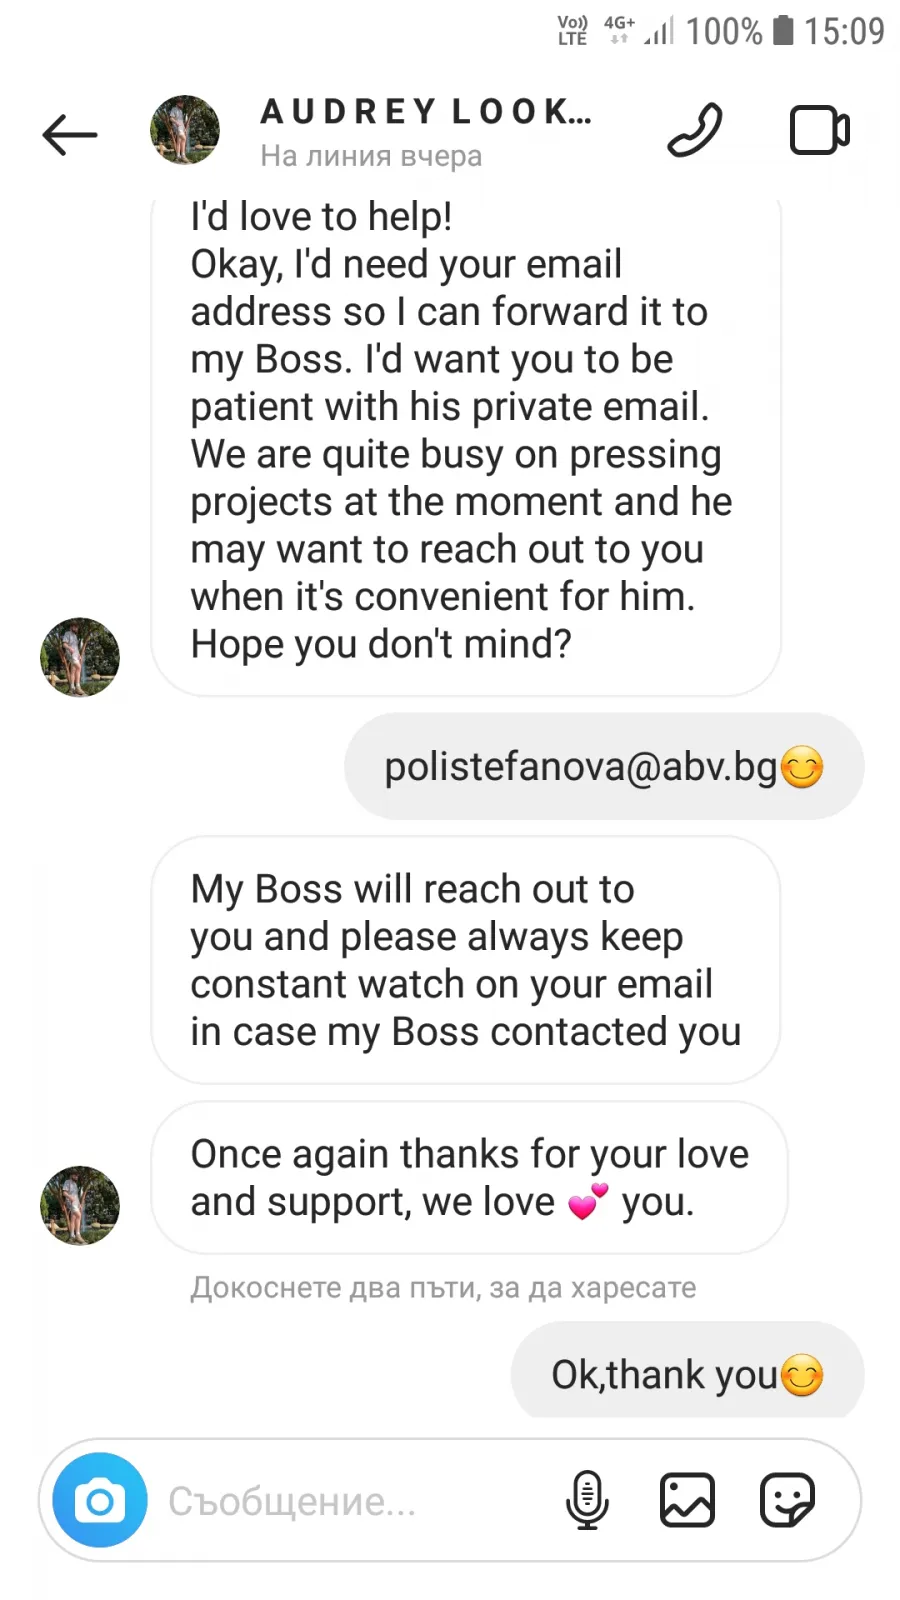This screenshot has height=1600, width=900.
Task: Tap the 'Once again thanks' message bubble
Action: [469, 1178]
